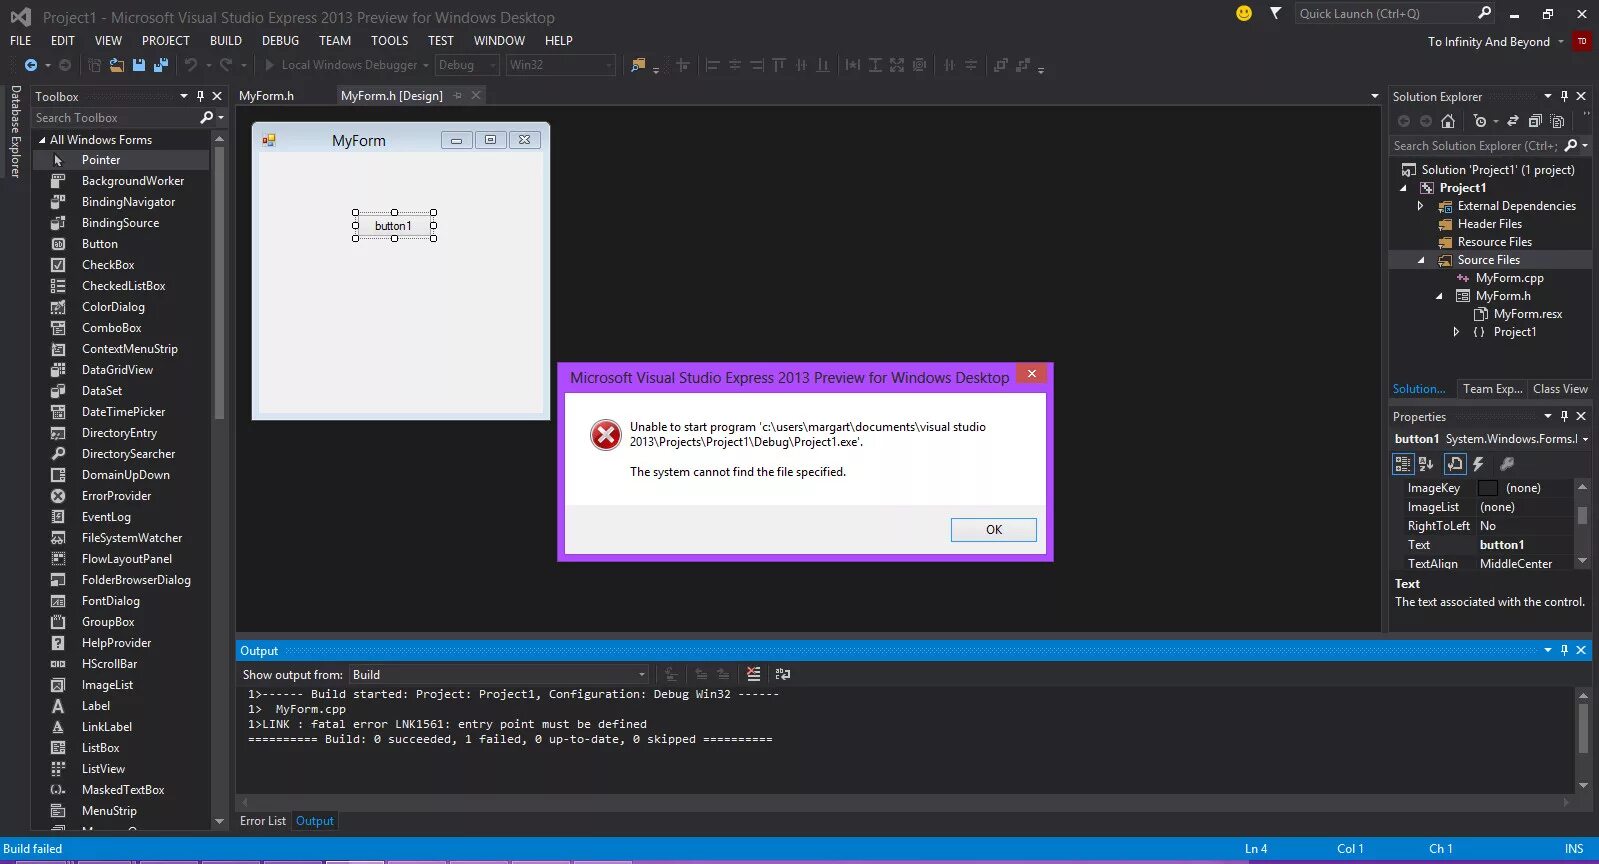Switch to the Class View tab
1599x864 pixels.
point(1560,389)
